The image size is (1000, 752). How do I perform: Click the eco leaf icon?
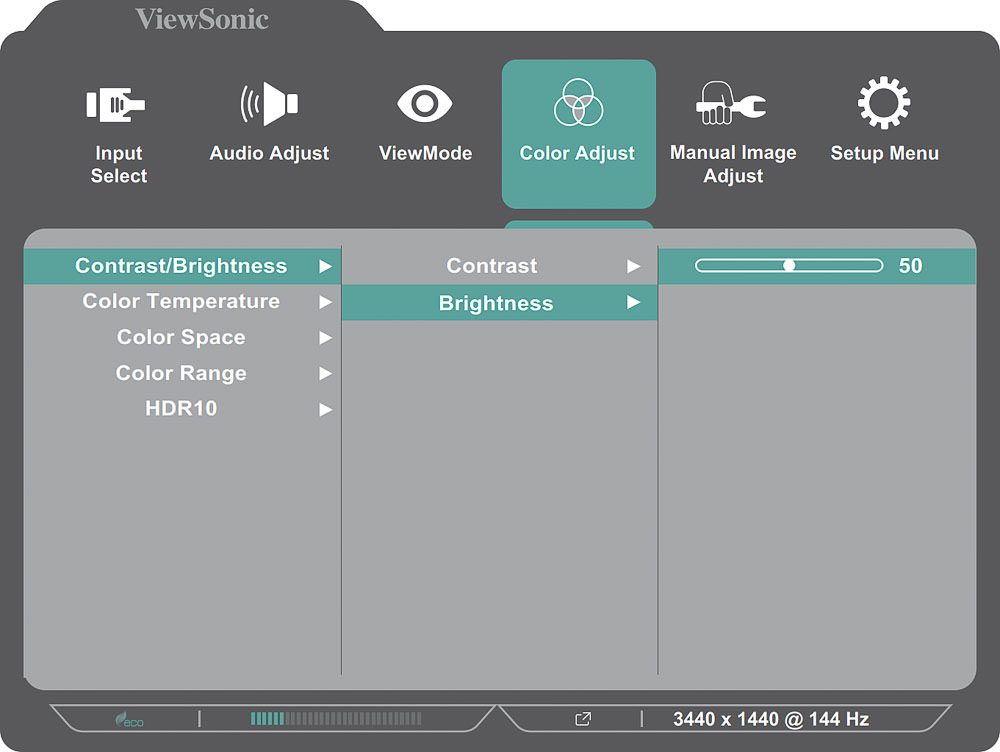(124, 719)
